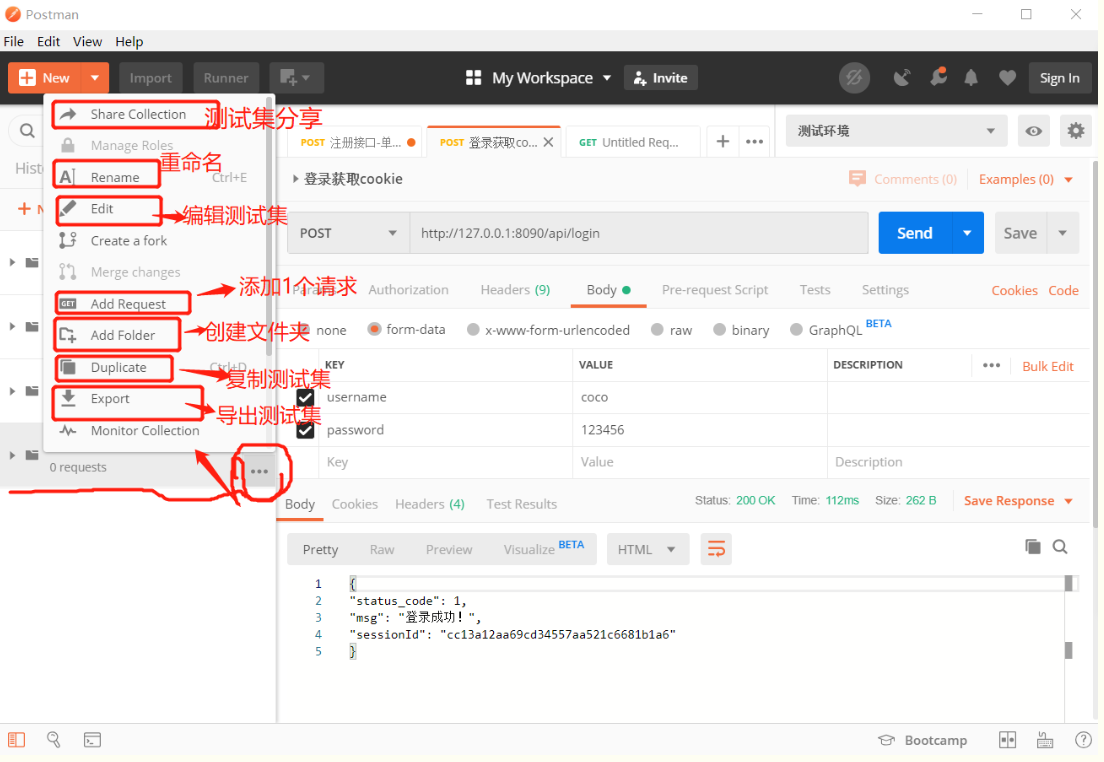
Task: Click the sidebar search magnifier icon
Action: click(27, 130)
